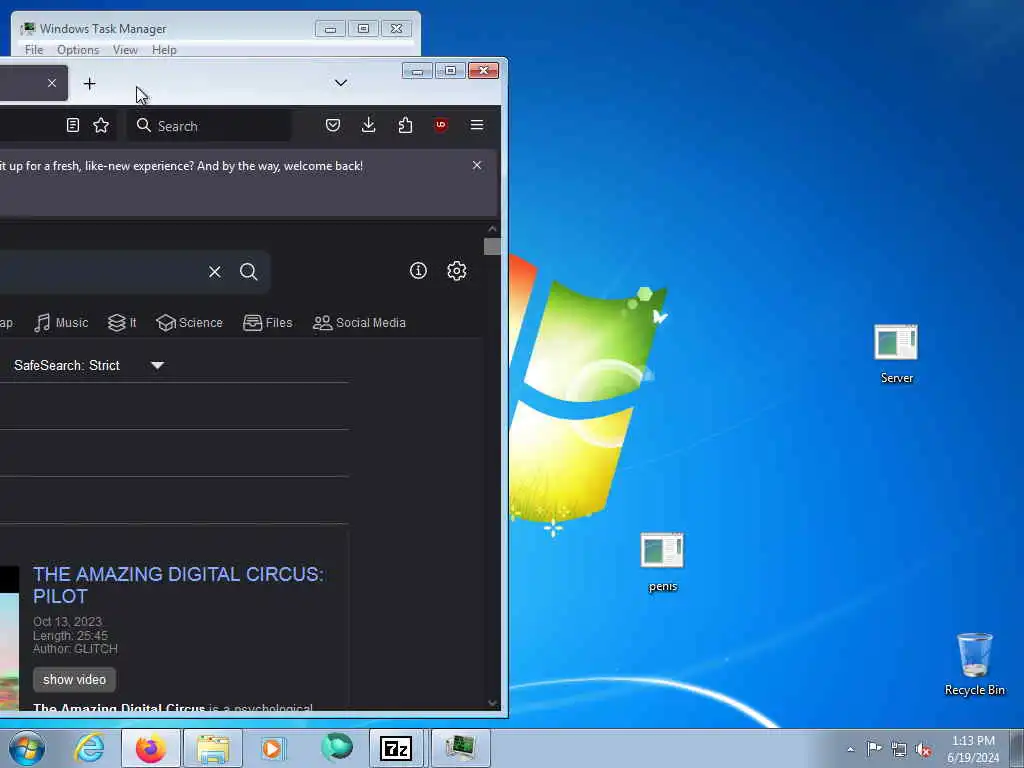Image resolution: width=1024 pixels, height=768 pixels.
Task: Open search preferences gear icon
Action: coord(456,270)
